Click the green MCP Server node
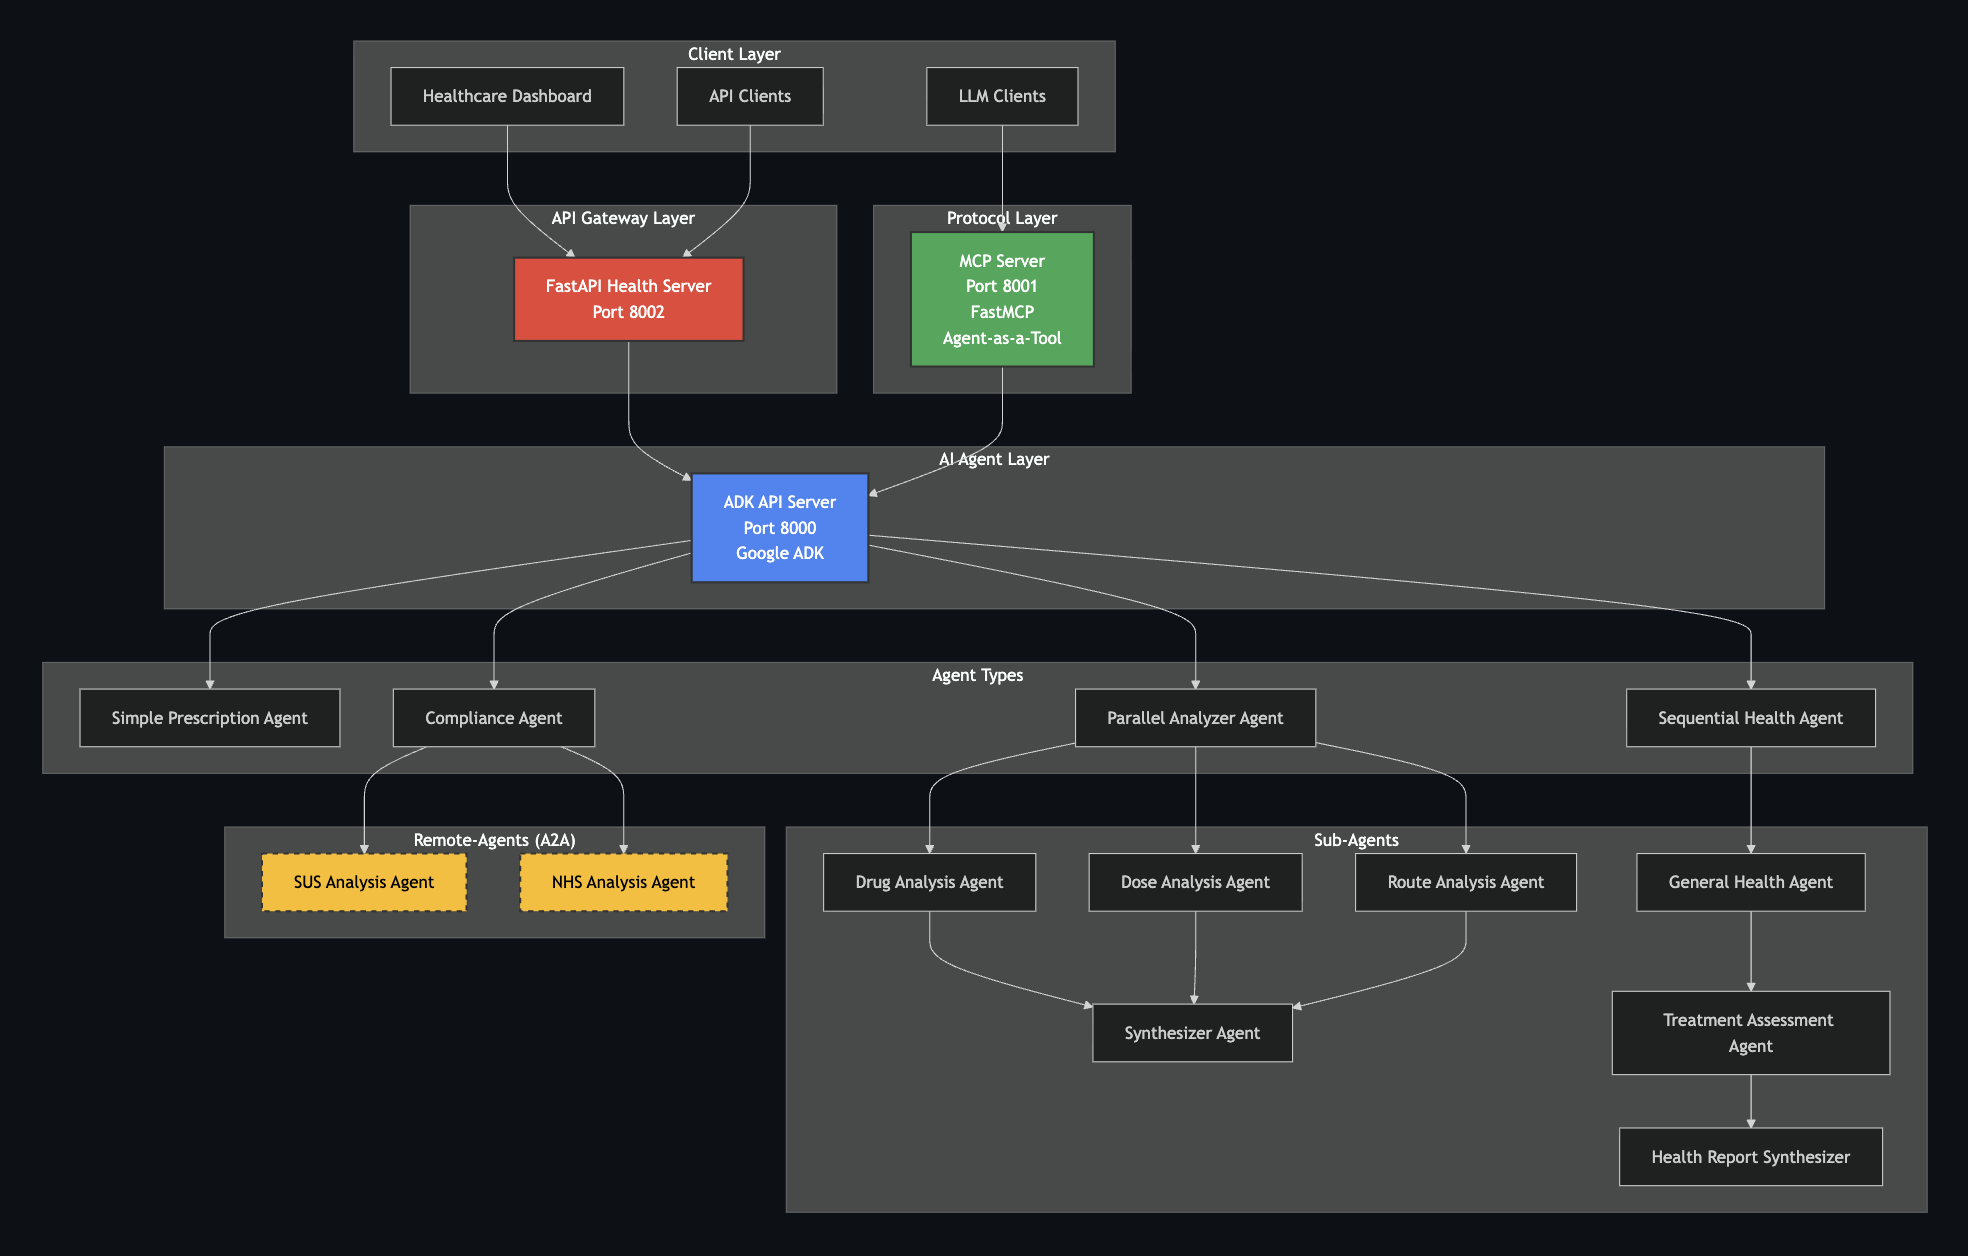 [1002, 299]
